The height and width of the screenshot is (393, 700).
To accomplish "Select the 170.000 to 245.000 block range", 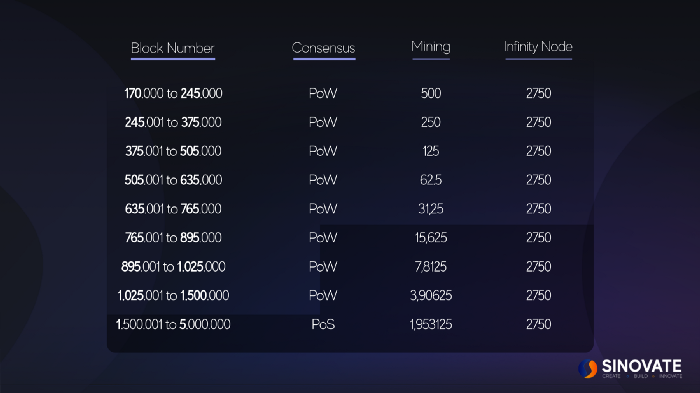I will click(x=173, y=93).
